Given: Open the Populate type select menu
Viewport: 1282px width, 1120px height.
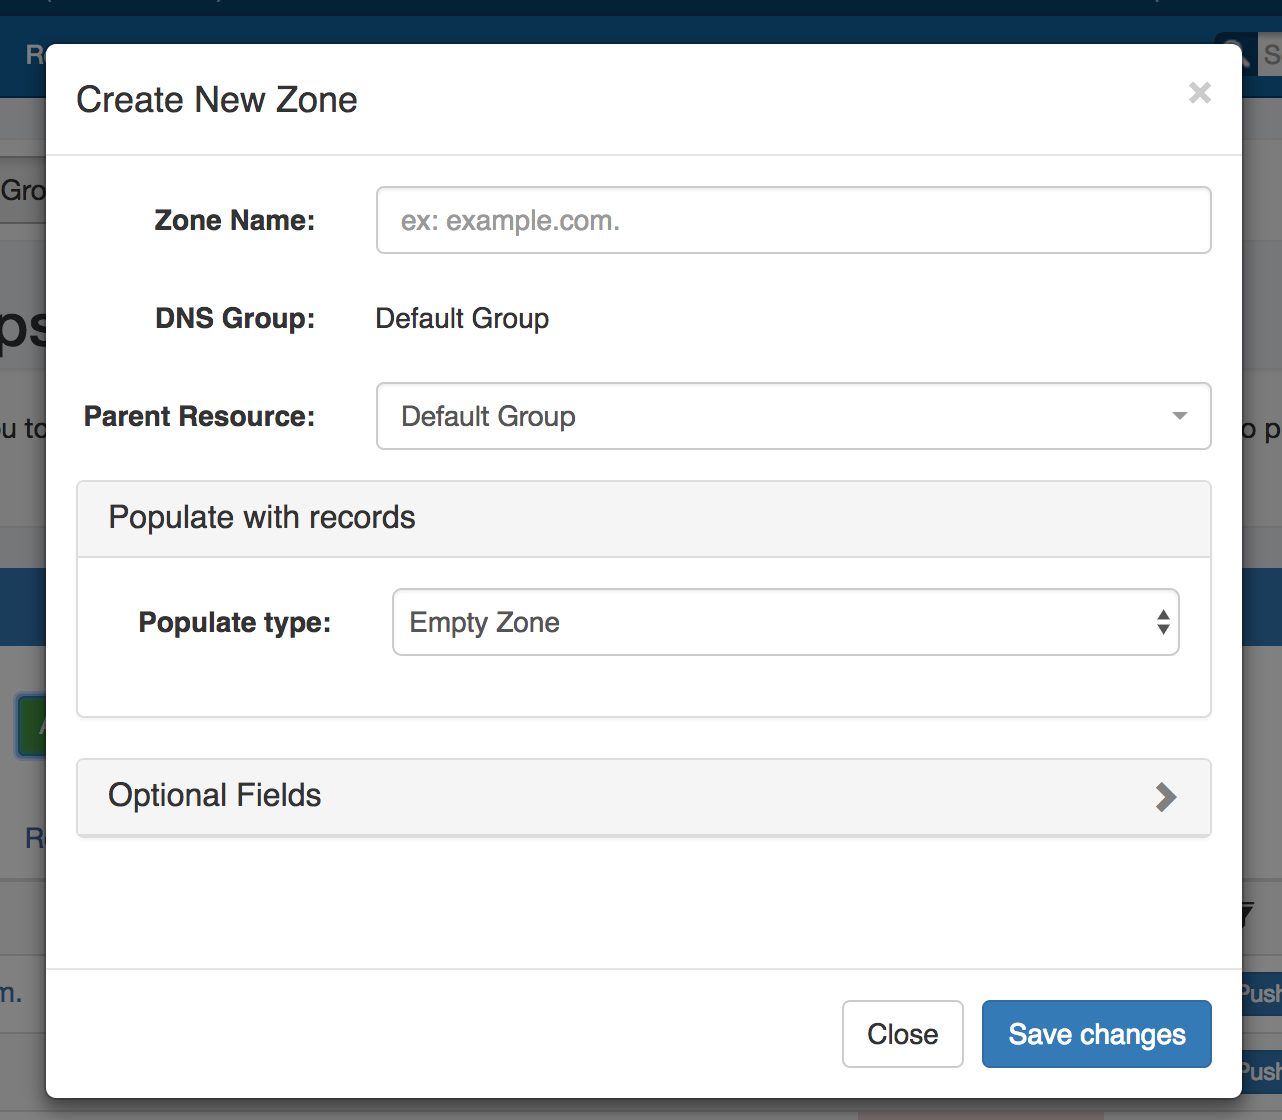Looking at the screenshot, I should [x=785, y=622].
